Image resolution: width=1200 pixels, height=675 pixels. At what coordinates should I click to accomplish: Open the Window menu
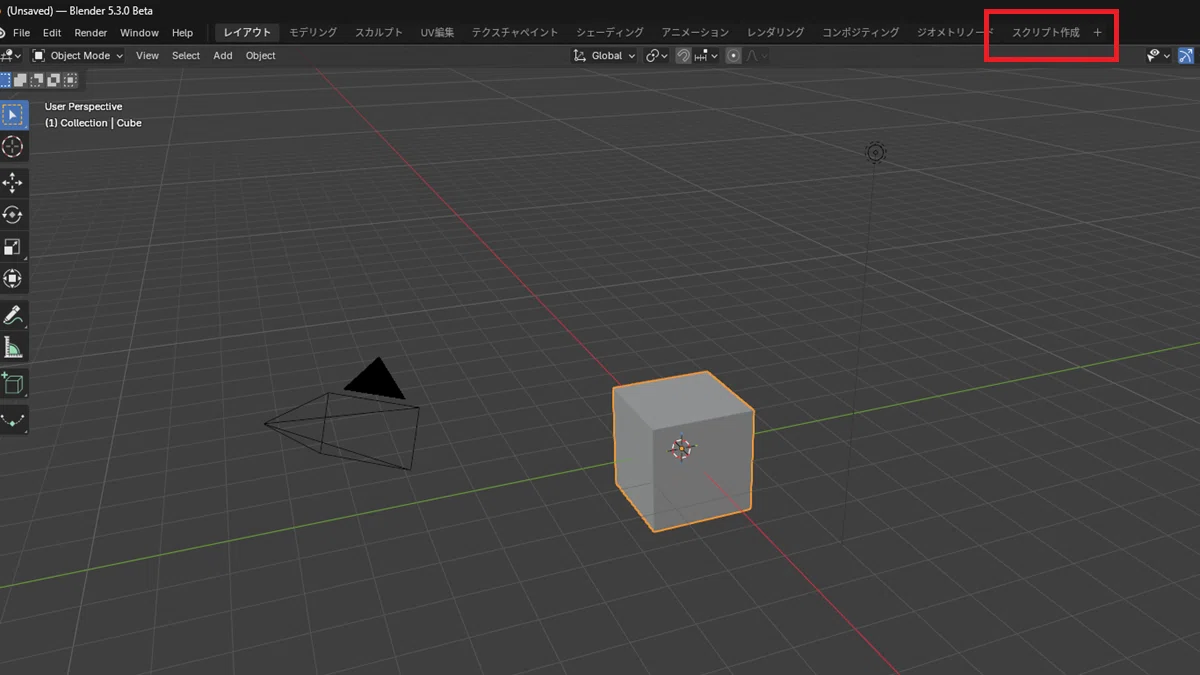point(139,33)
